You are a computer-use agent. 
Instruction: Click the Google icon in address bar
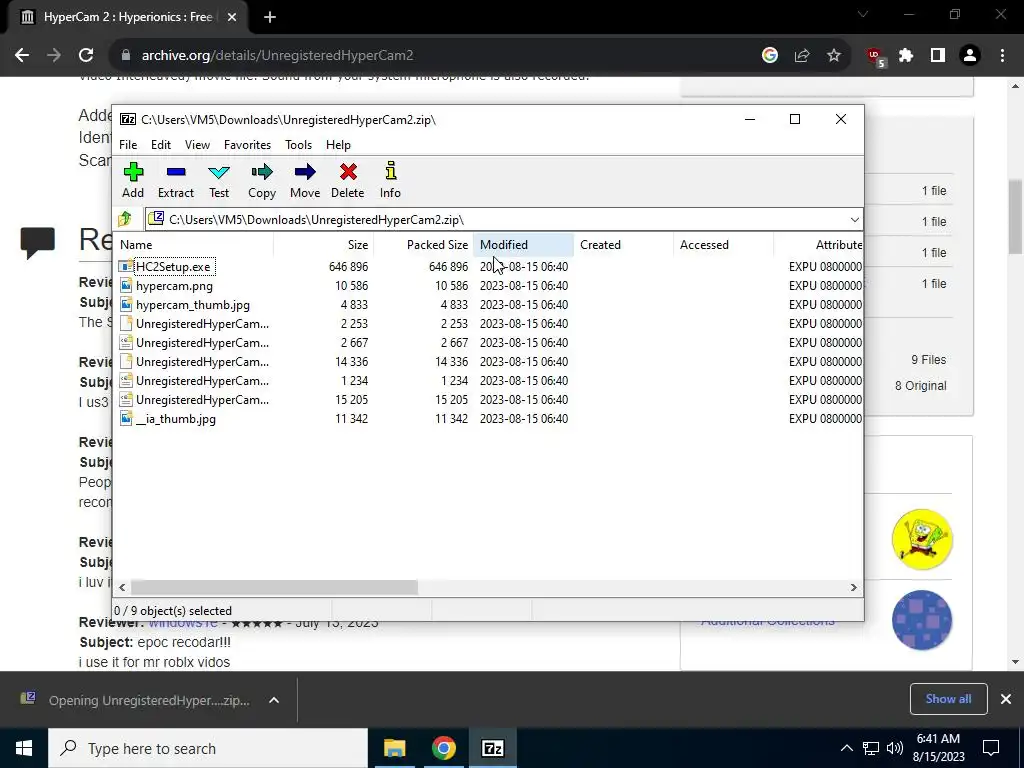coord(770,56)
